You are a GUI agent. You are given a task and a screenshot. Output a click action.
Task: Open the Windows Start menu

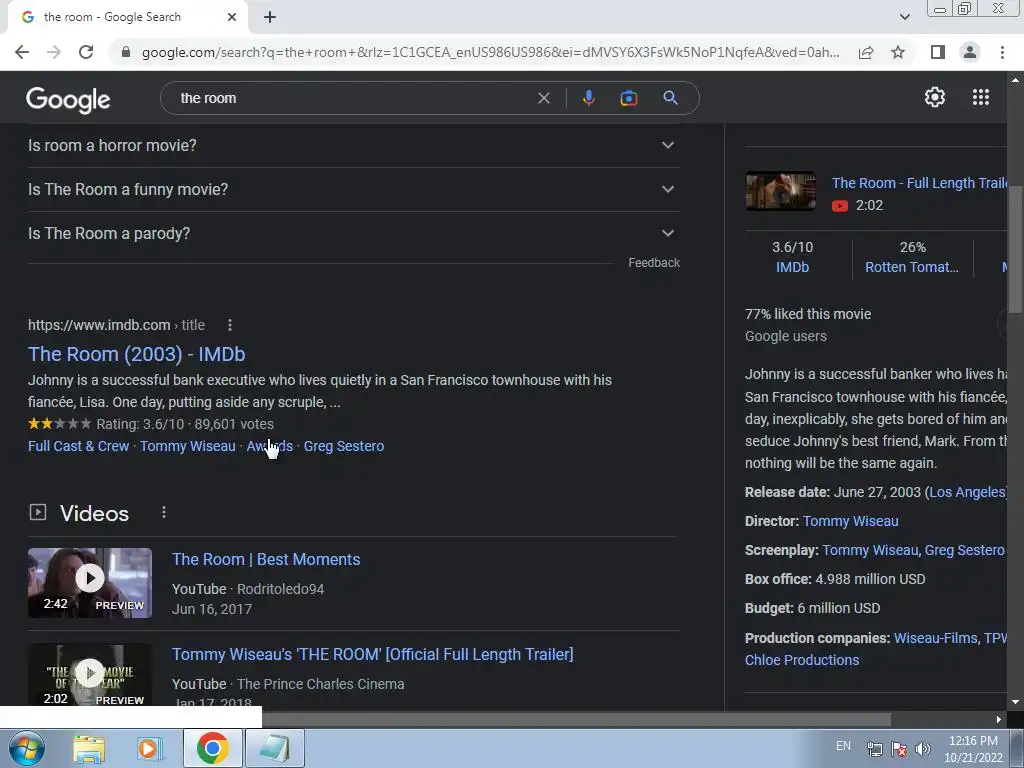tap(26, 748)
